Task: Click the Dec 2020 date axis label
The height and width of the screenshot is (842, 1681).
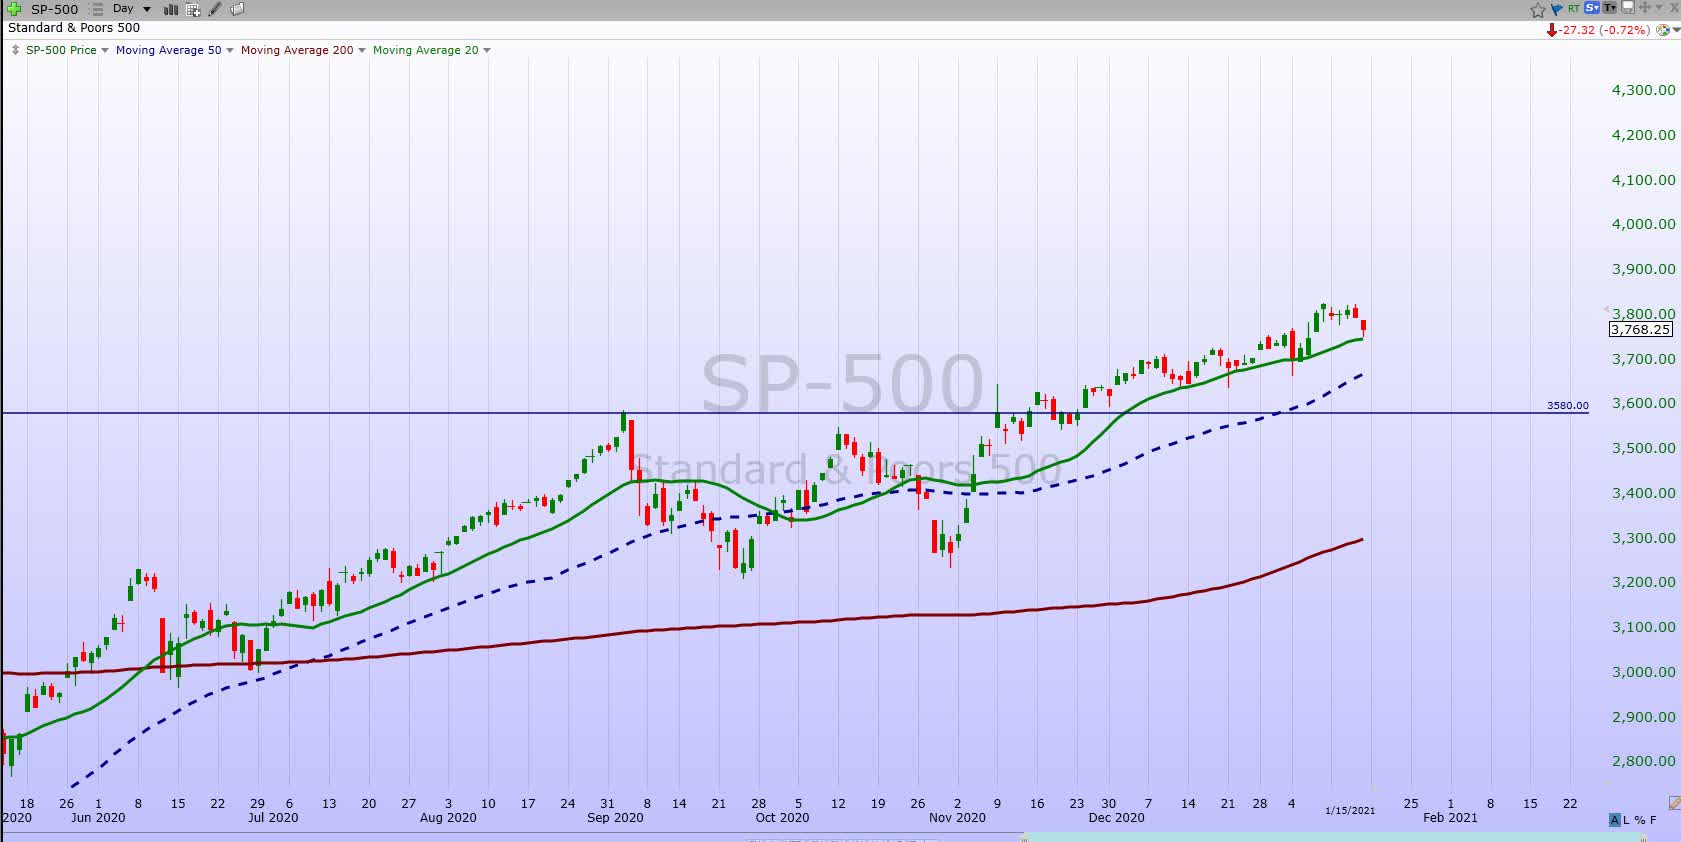Action: pyautogui.click(x=1116, y=818)
